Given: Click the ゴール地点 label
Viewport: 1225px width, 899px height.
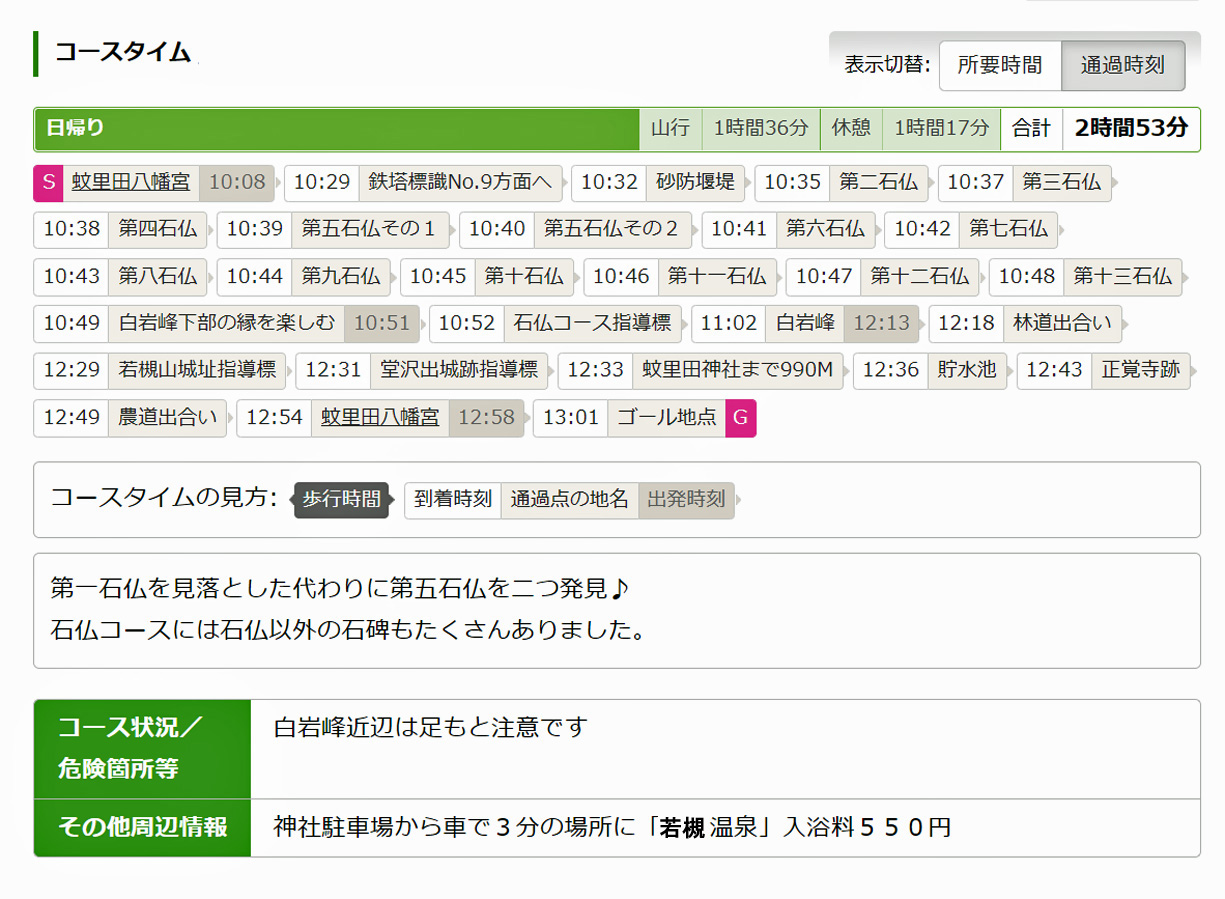Looking at the screenshot, I should (x=666, y=418).
